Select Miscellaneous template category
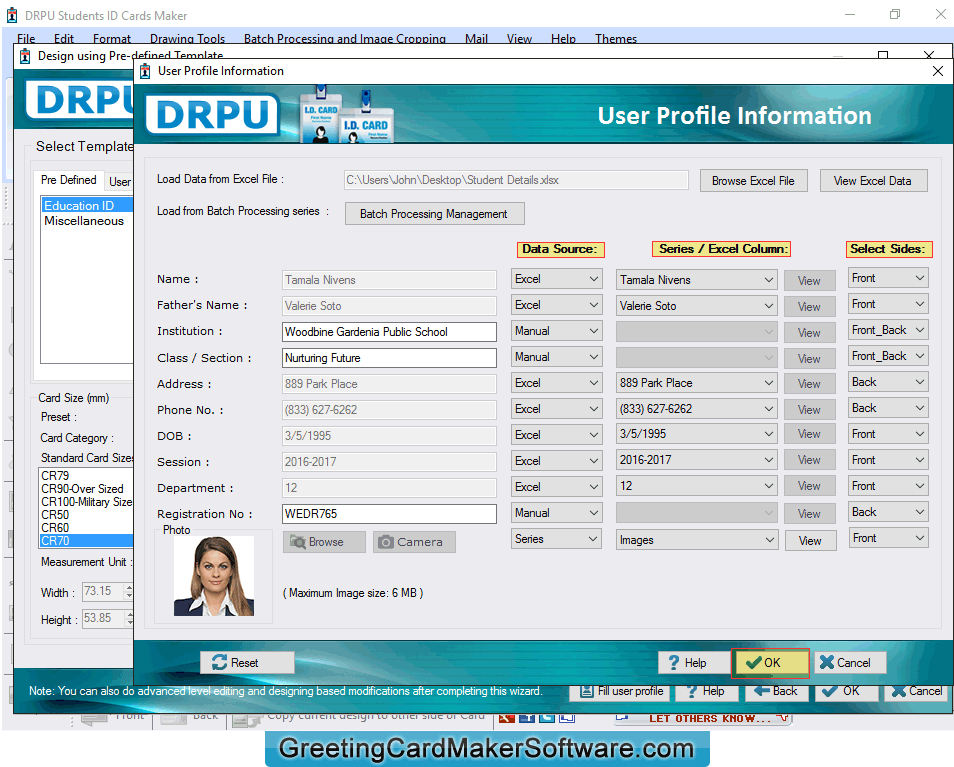954x767 pixels. coord(84,221)
